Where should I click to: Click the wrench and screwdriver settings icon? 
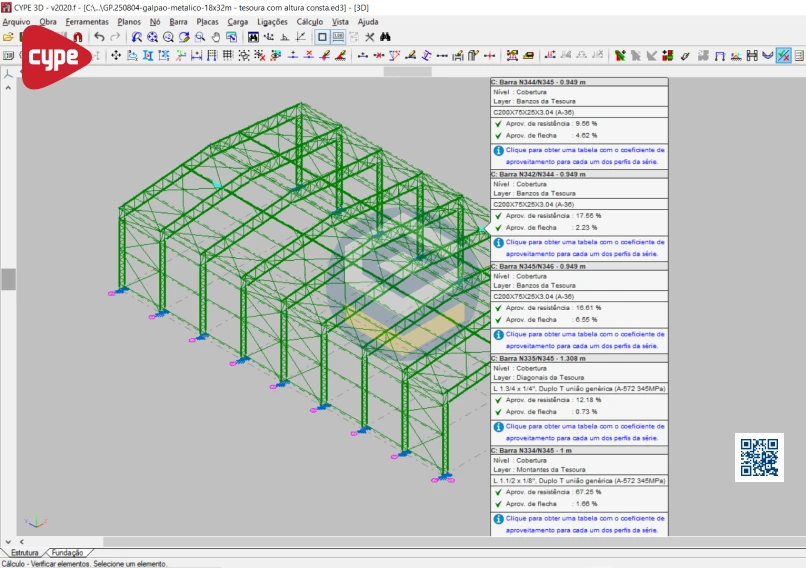(369, 37)
